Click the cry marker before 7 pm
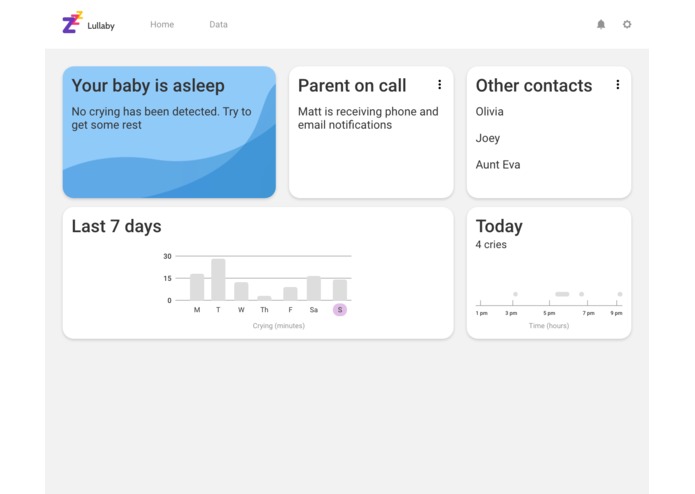This screenshot has width=695, height=494. tap(582, 294)
